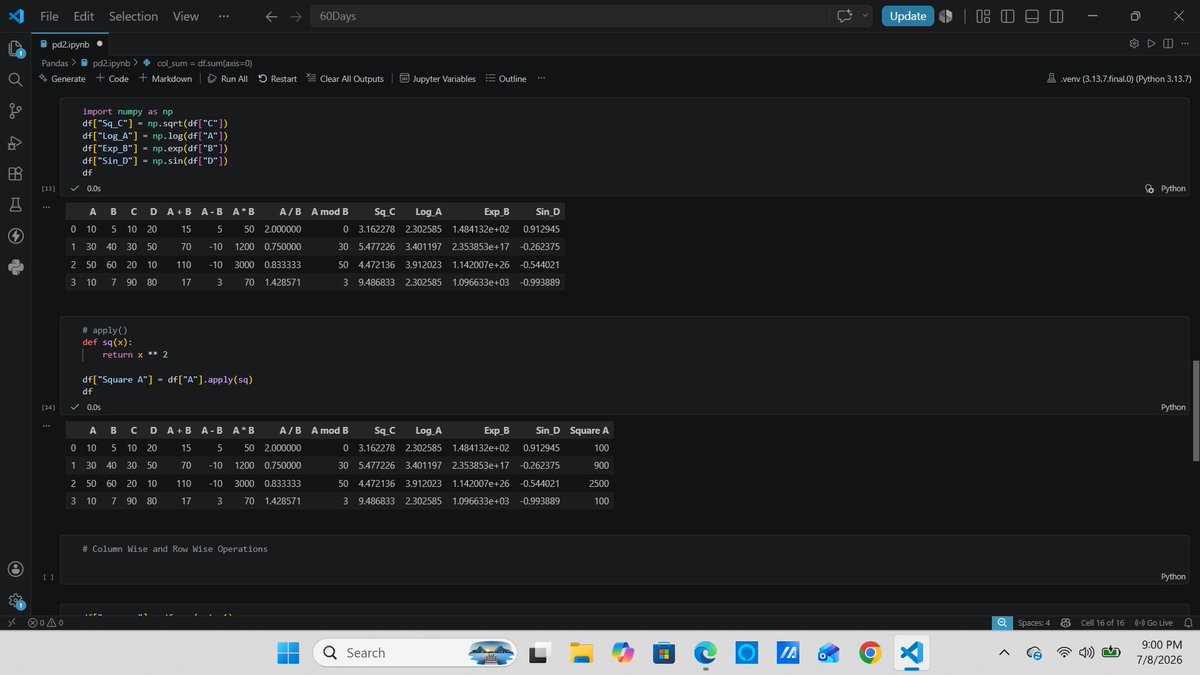
Task: Show notebook Outline
Action: [506, 79]
